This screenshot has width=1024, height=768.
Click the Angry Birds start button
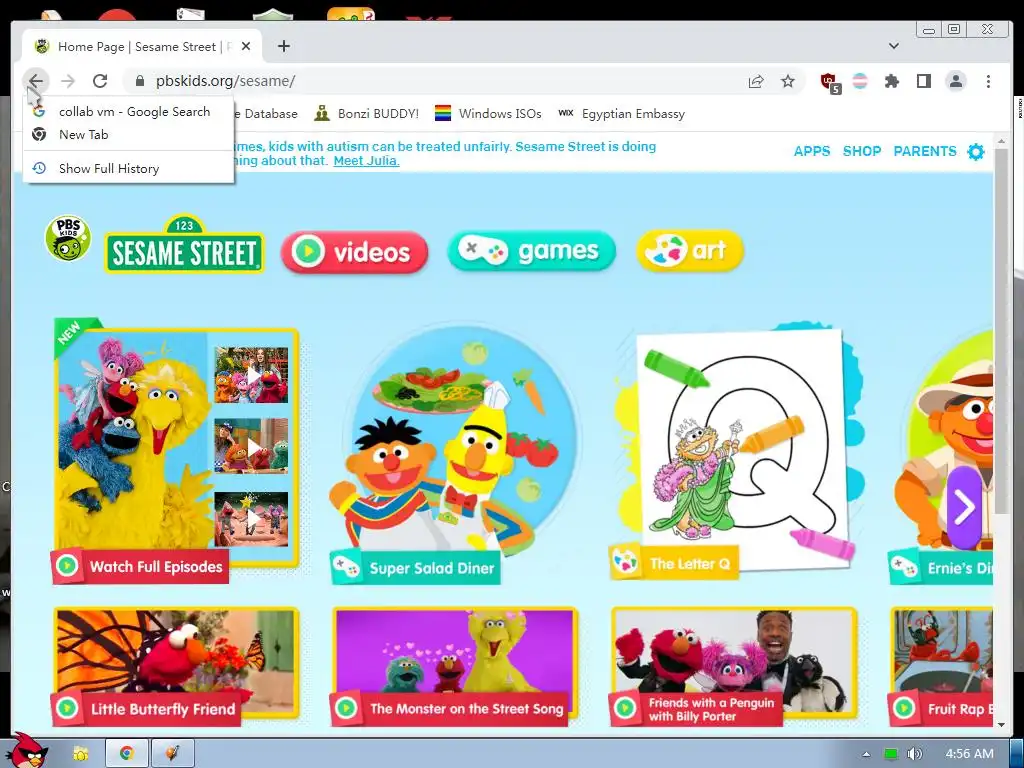coord(25,750)
